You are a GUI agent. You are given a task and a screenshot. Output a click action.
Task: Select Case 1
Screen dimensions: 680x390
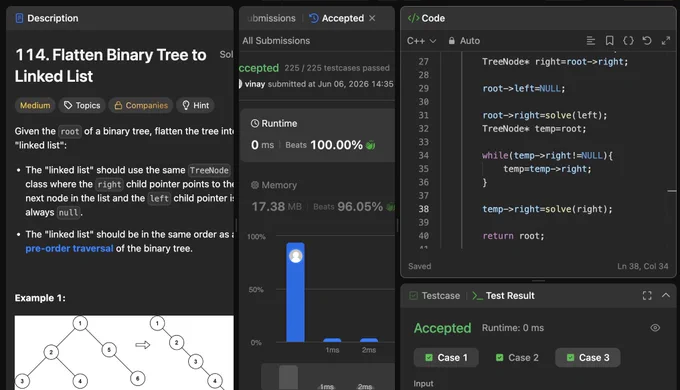point(446,358)
